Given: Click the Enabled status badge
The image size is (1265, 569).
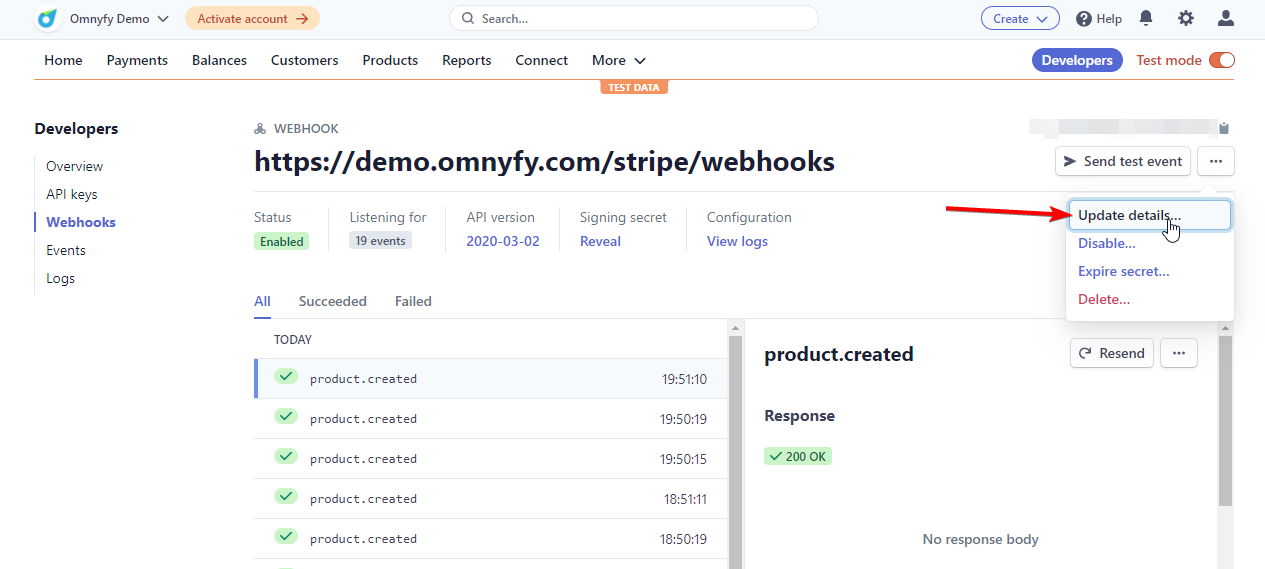Looking at the screenshot, I should (x=281, y=241).
